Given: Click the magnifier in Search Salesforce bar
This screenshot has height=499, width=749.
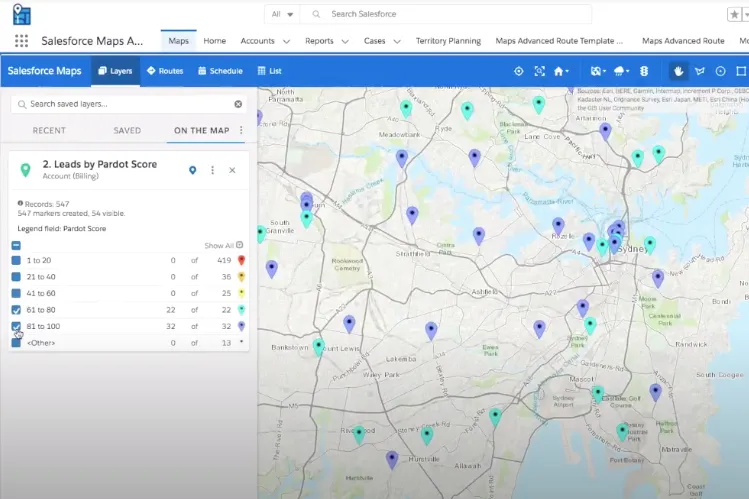Looking at the screenshot, I should (316, 14).
